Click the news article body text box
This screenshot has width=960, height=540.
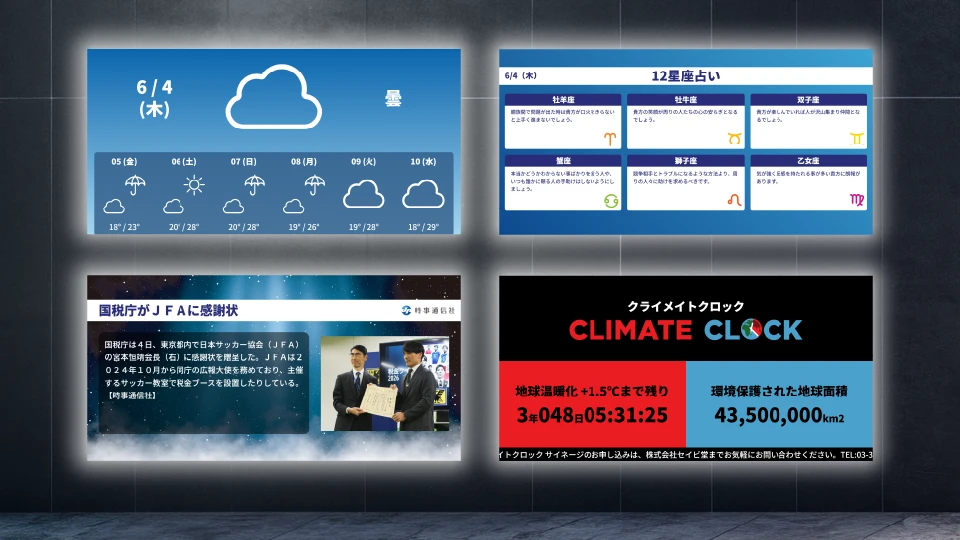(204, 383)
